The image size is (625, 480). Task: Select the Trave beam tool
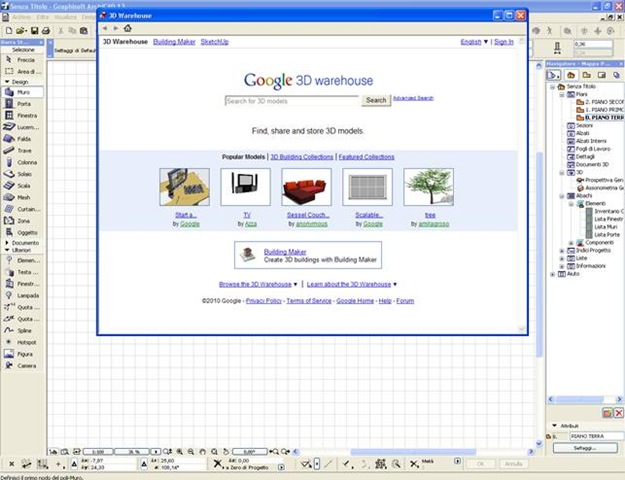[x=22, y=150]
